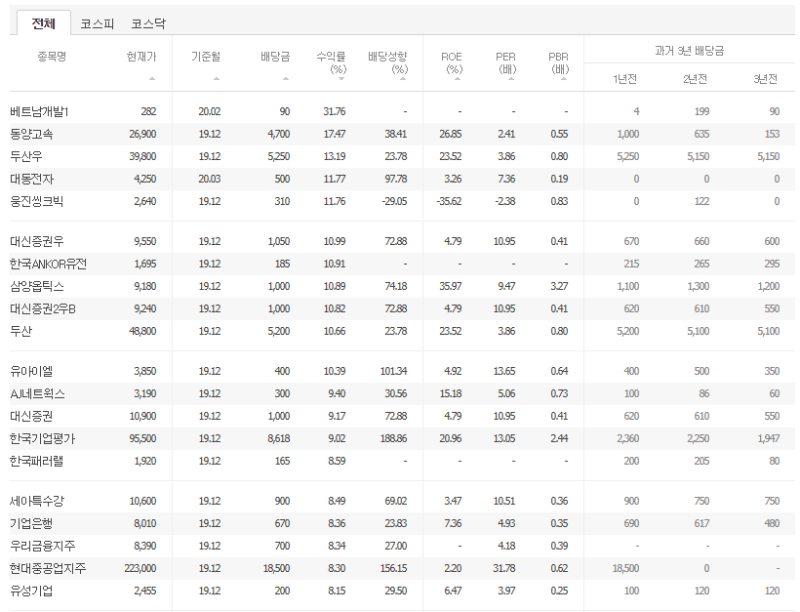800x612 pixels.
Task: Open stock 삼양옵틱스
Action: point(37,286)
